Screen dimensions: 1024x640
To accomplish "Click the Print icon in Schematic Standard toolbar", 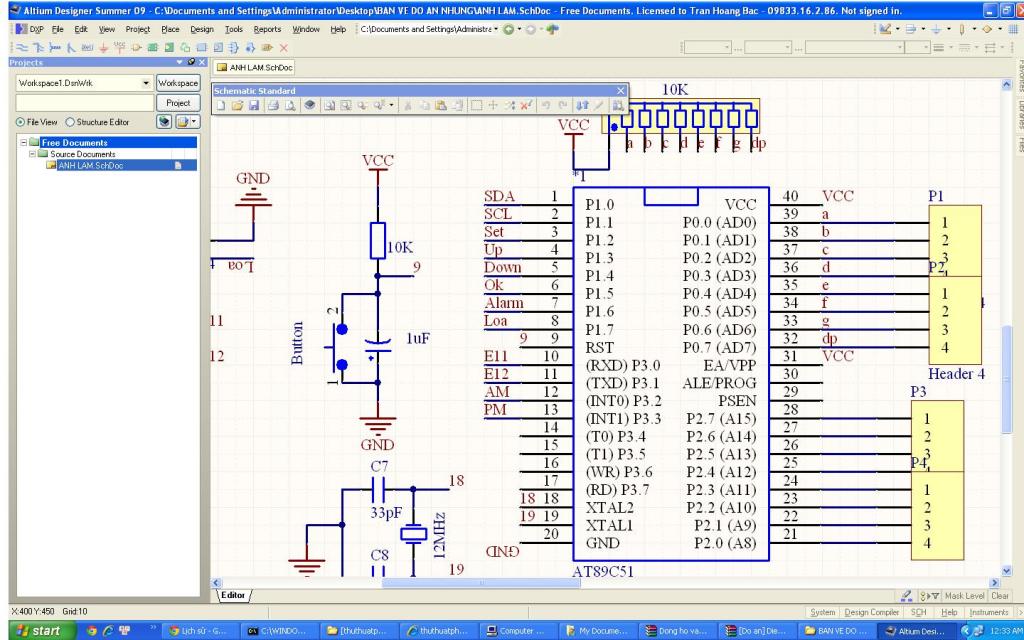I will coord(273,105).
